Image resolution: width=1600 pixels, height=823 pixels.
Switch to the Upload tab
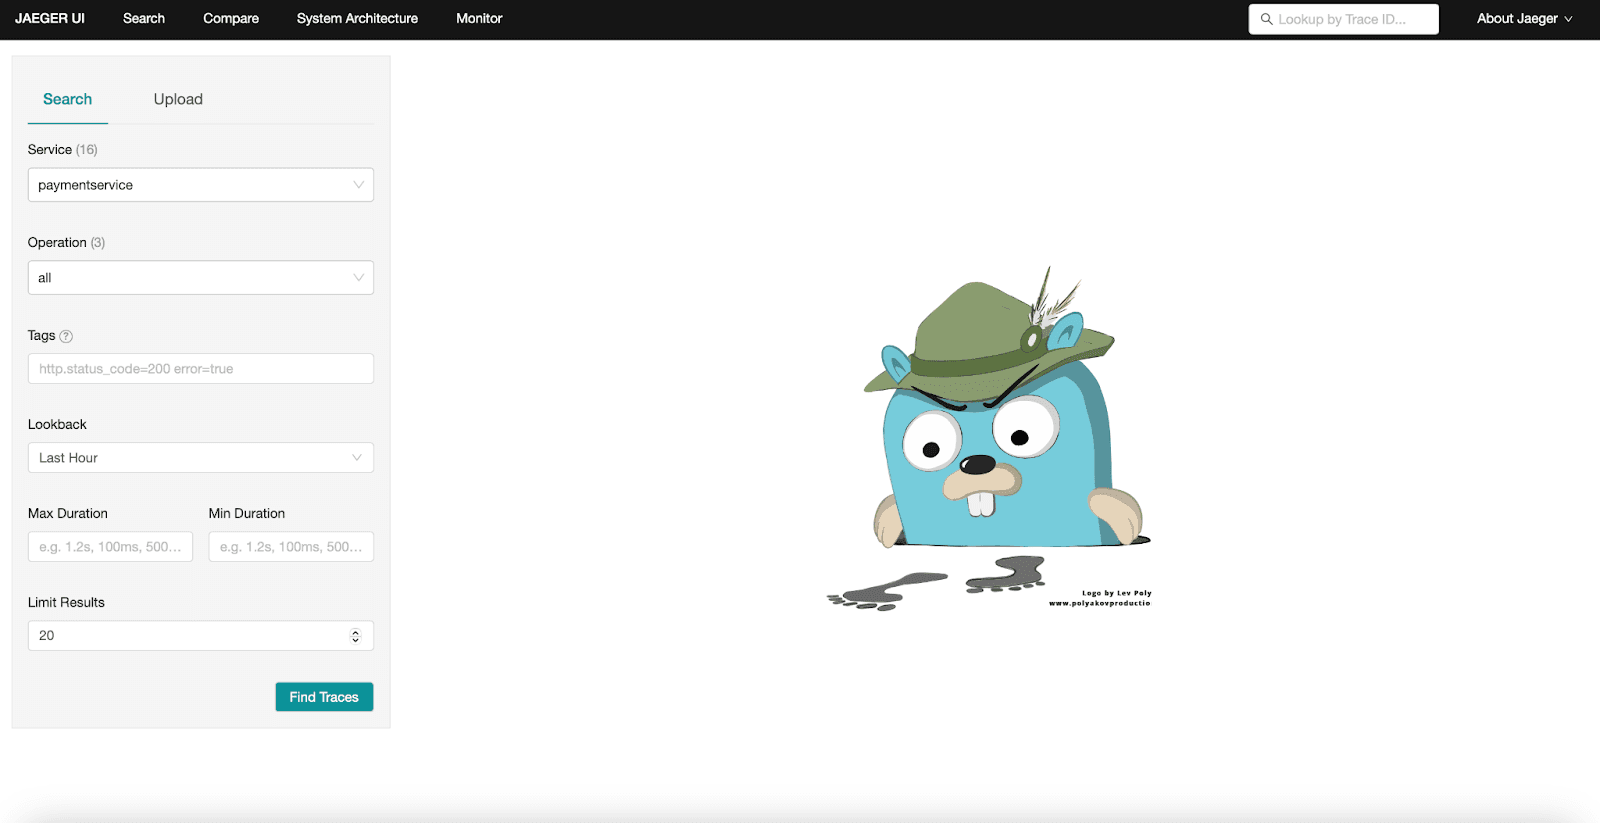point(178,99)
